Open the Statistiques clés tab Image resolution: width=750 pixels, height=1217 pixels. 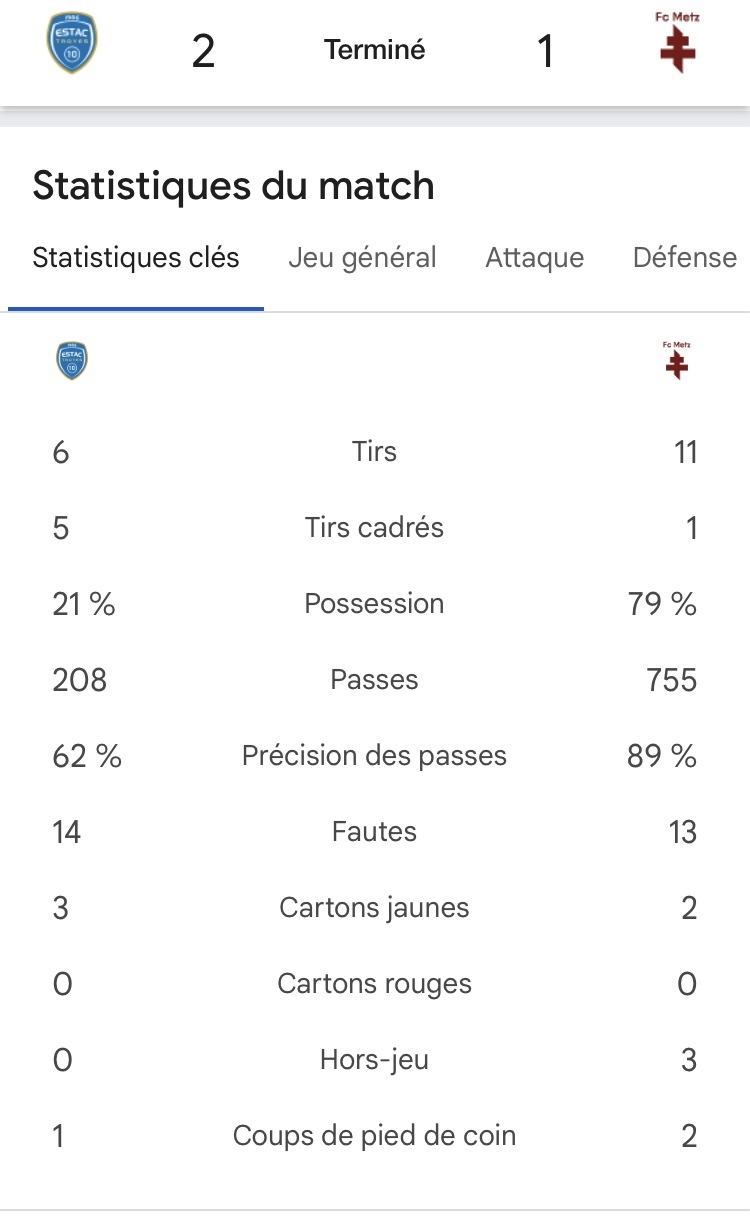(x=136, y=258)
